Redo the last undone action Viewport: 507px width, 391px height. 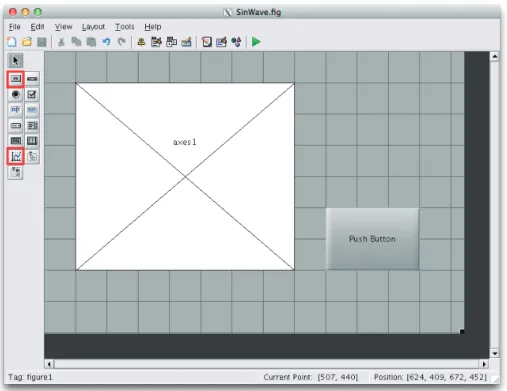click(x=122, y=42)
